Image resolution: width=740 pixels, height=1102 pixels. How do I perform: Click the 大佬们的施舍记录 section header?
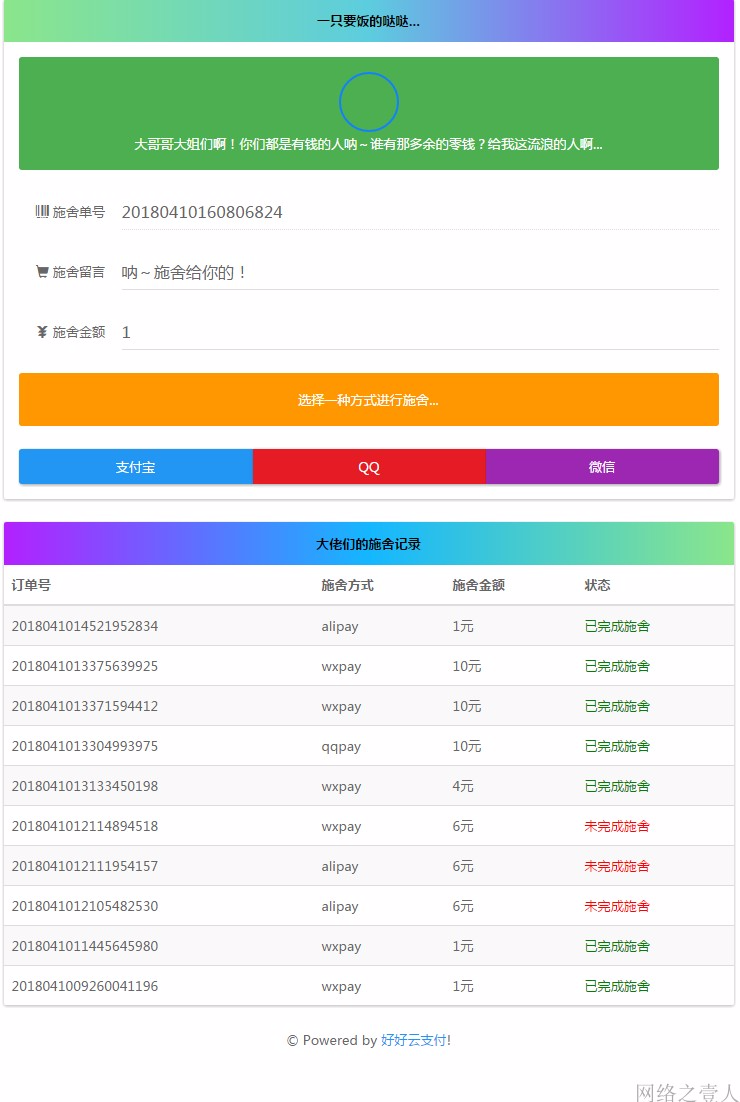click(x=368, y=544)
